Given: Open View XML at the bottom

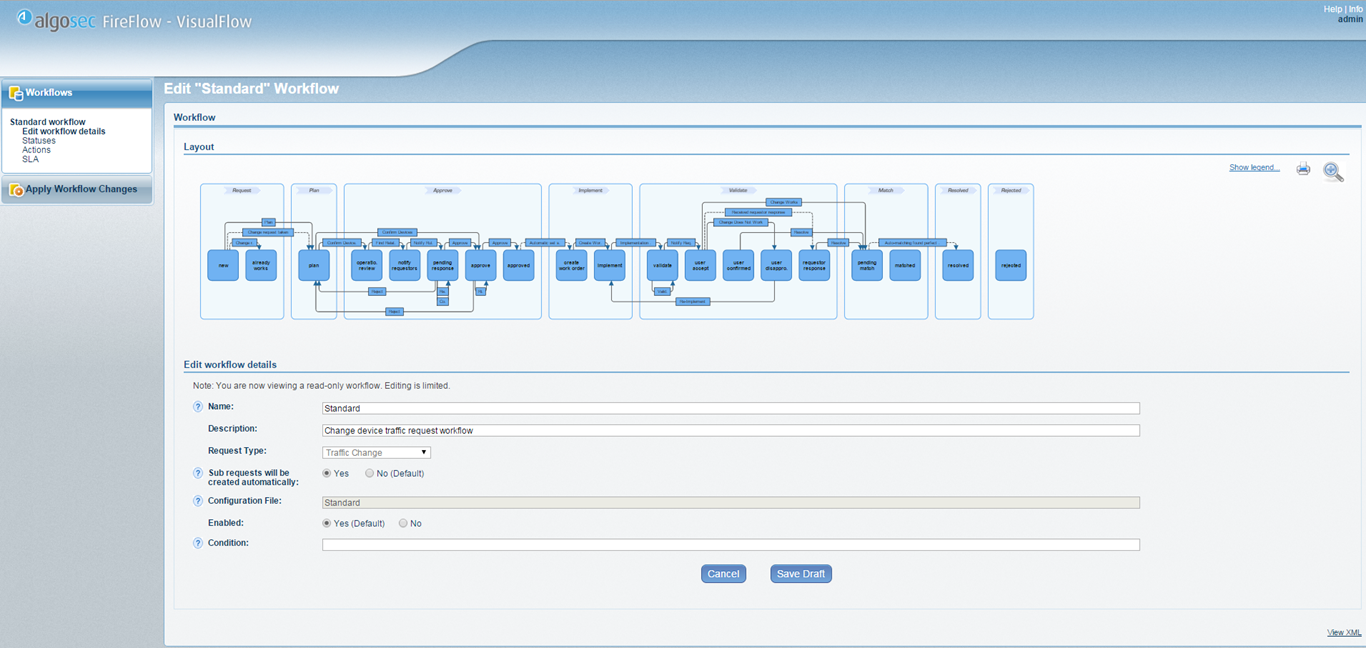Looking at the screenshot, I should point(1343,632).
